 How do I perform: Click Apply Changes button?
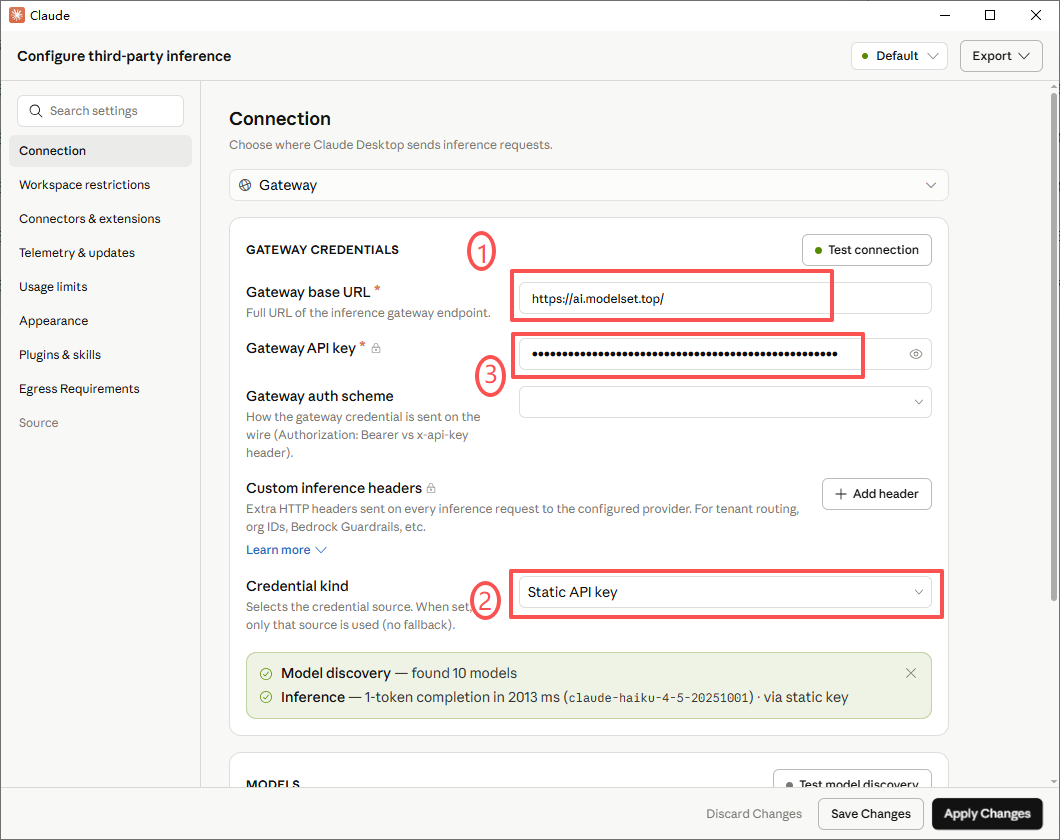(987, 814)
